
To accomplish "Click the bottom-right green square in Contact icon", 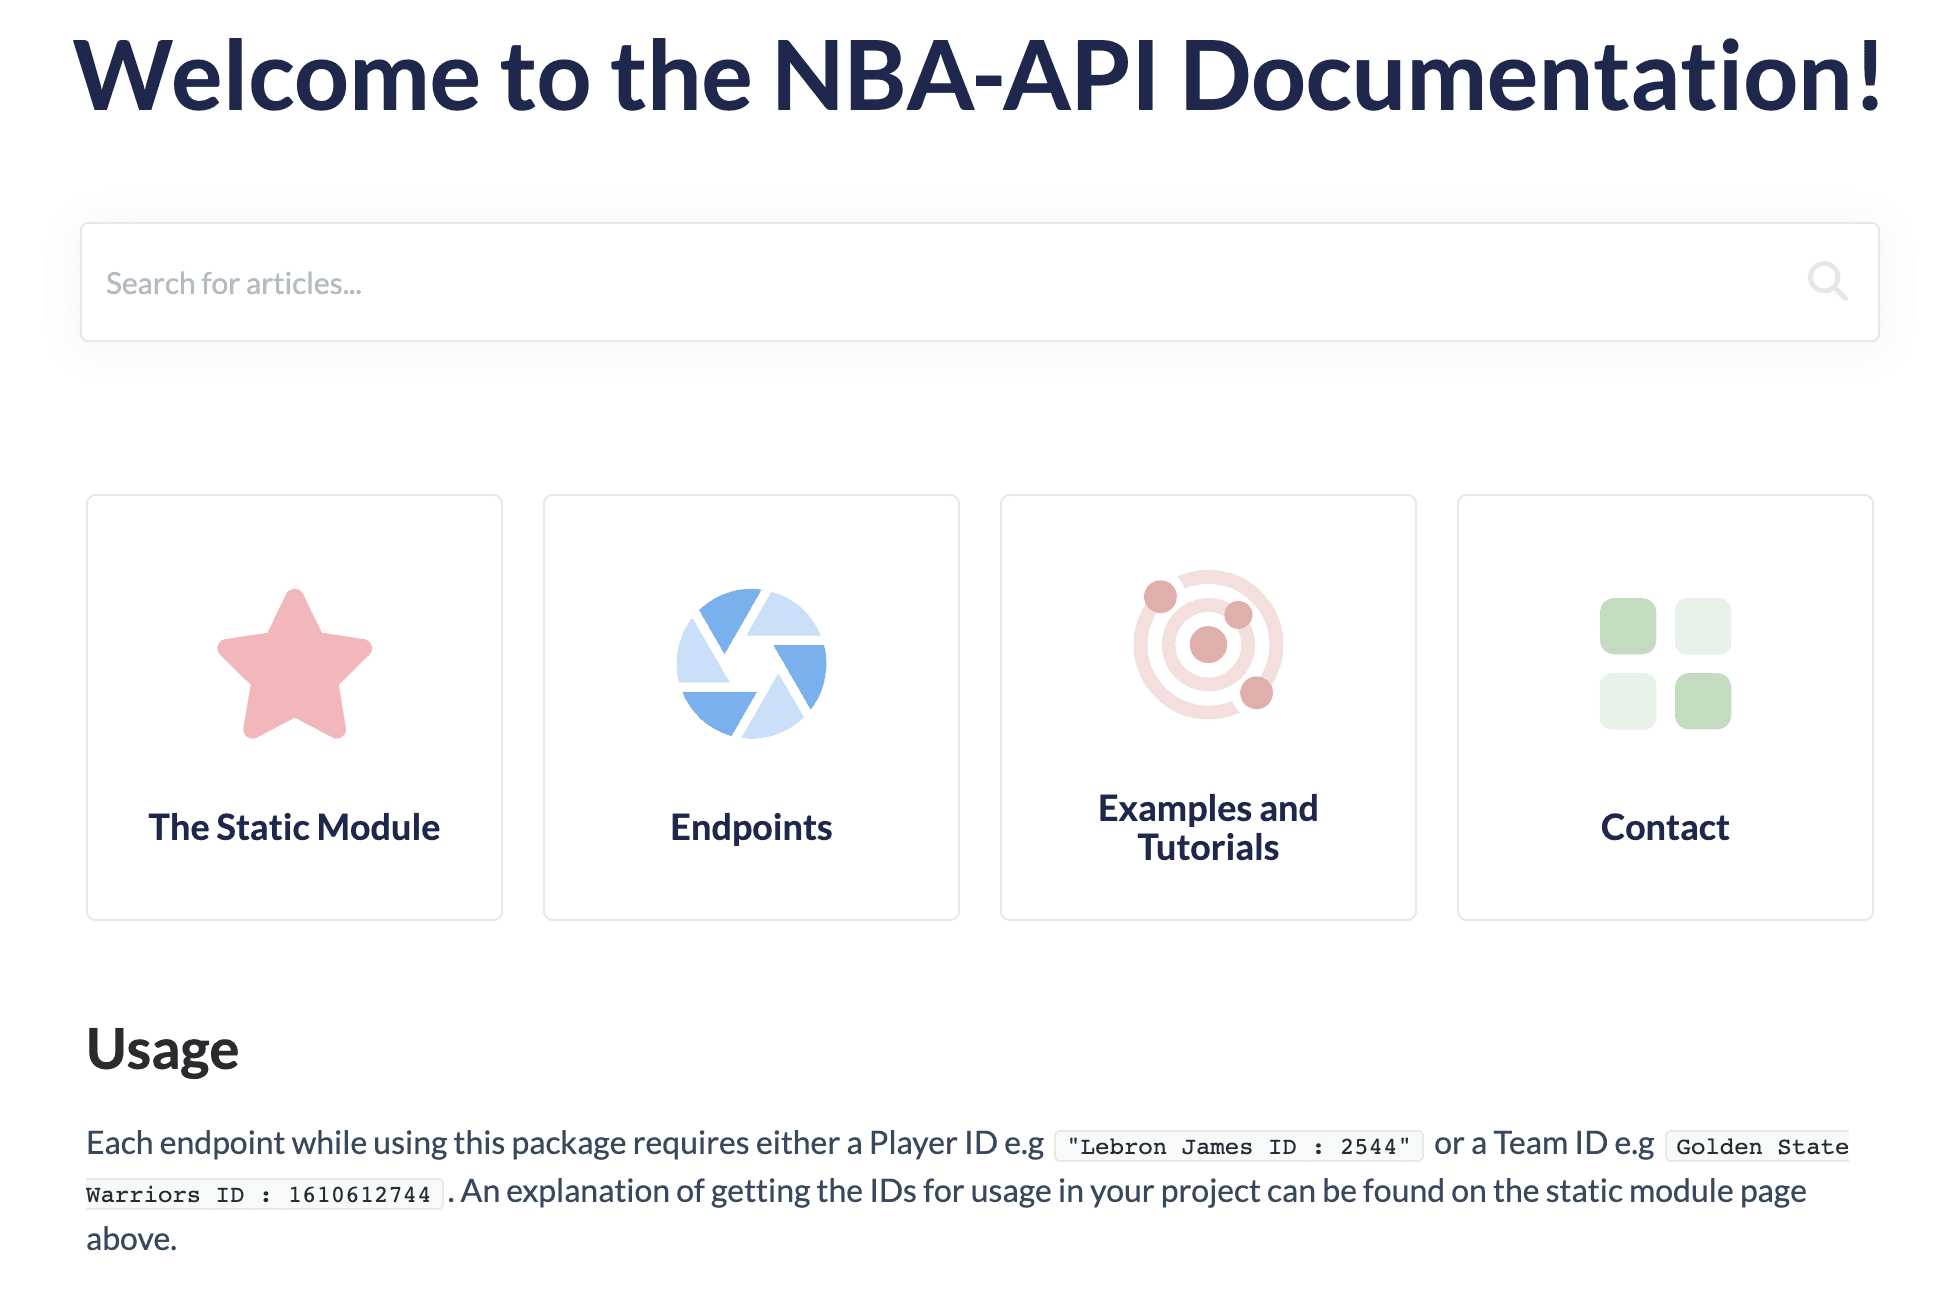I will (1704, 700).
